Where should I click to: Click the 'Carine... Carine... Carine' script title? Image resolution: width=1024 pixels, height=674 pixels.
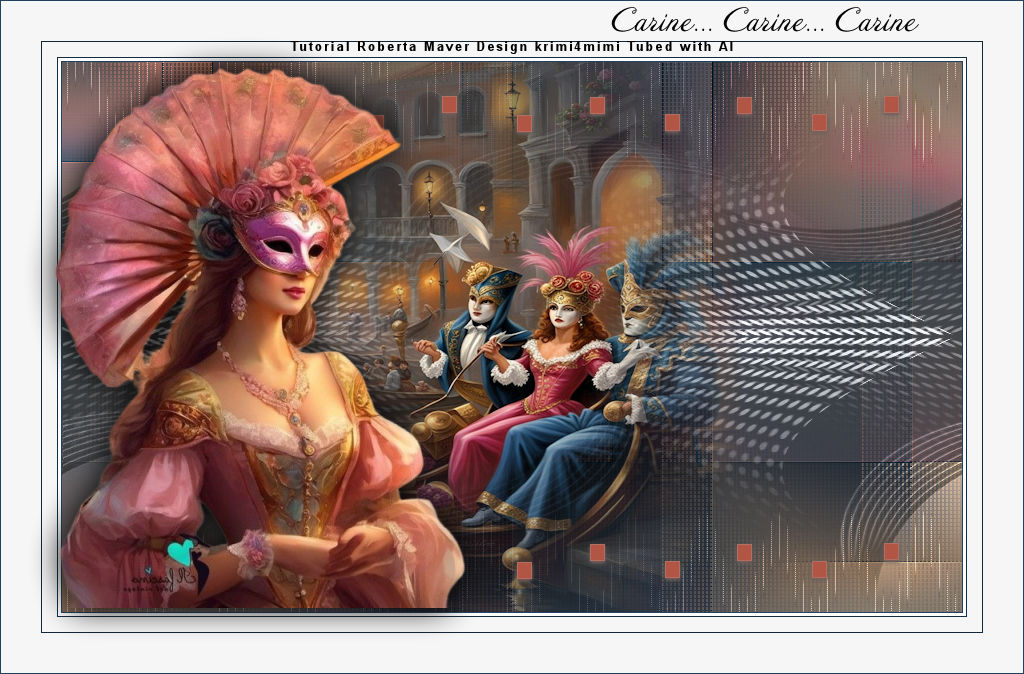point(764,20)
